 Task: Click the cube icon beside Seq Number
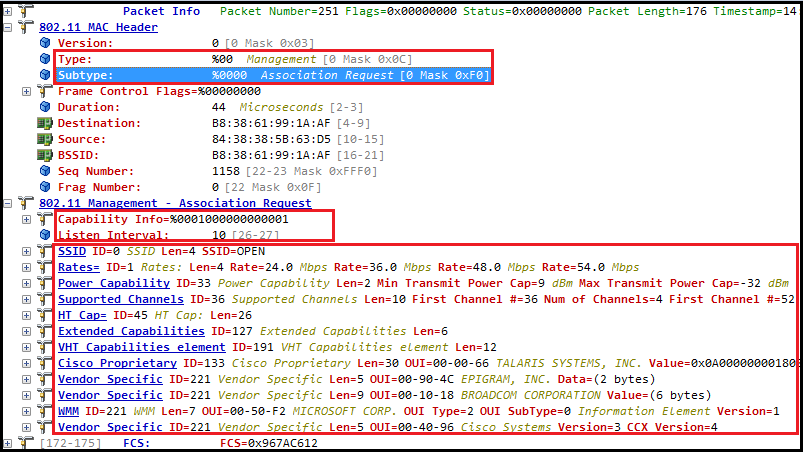point(45,171)
